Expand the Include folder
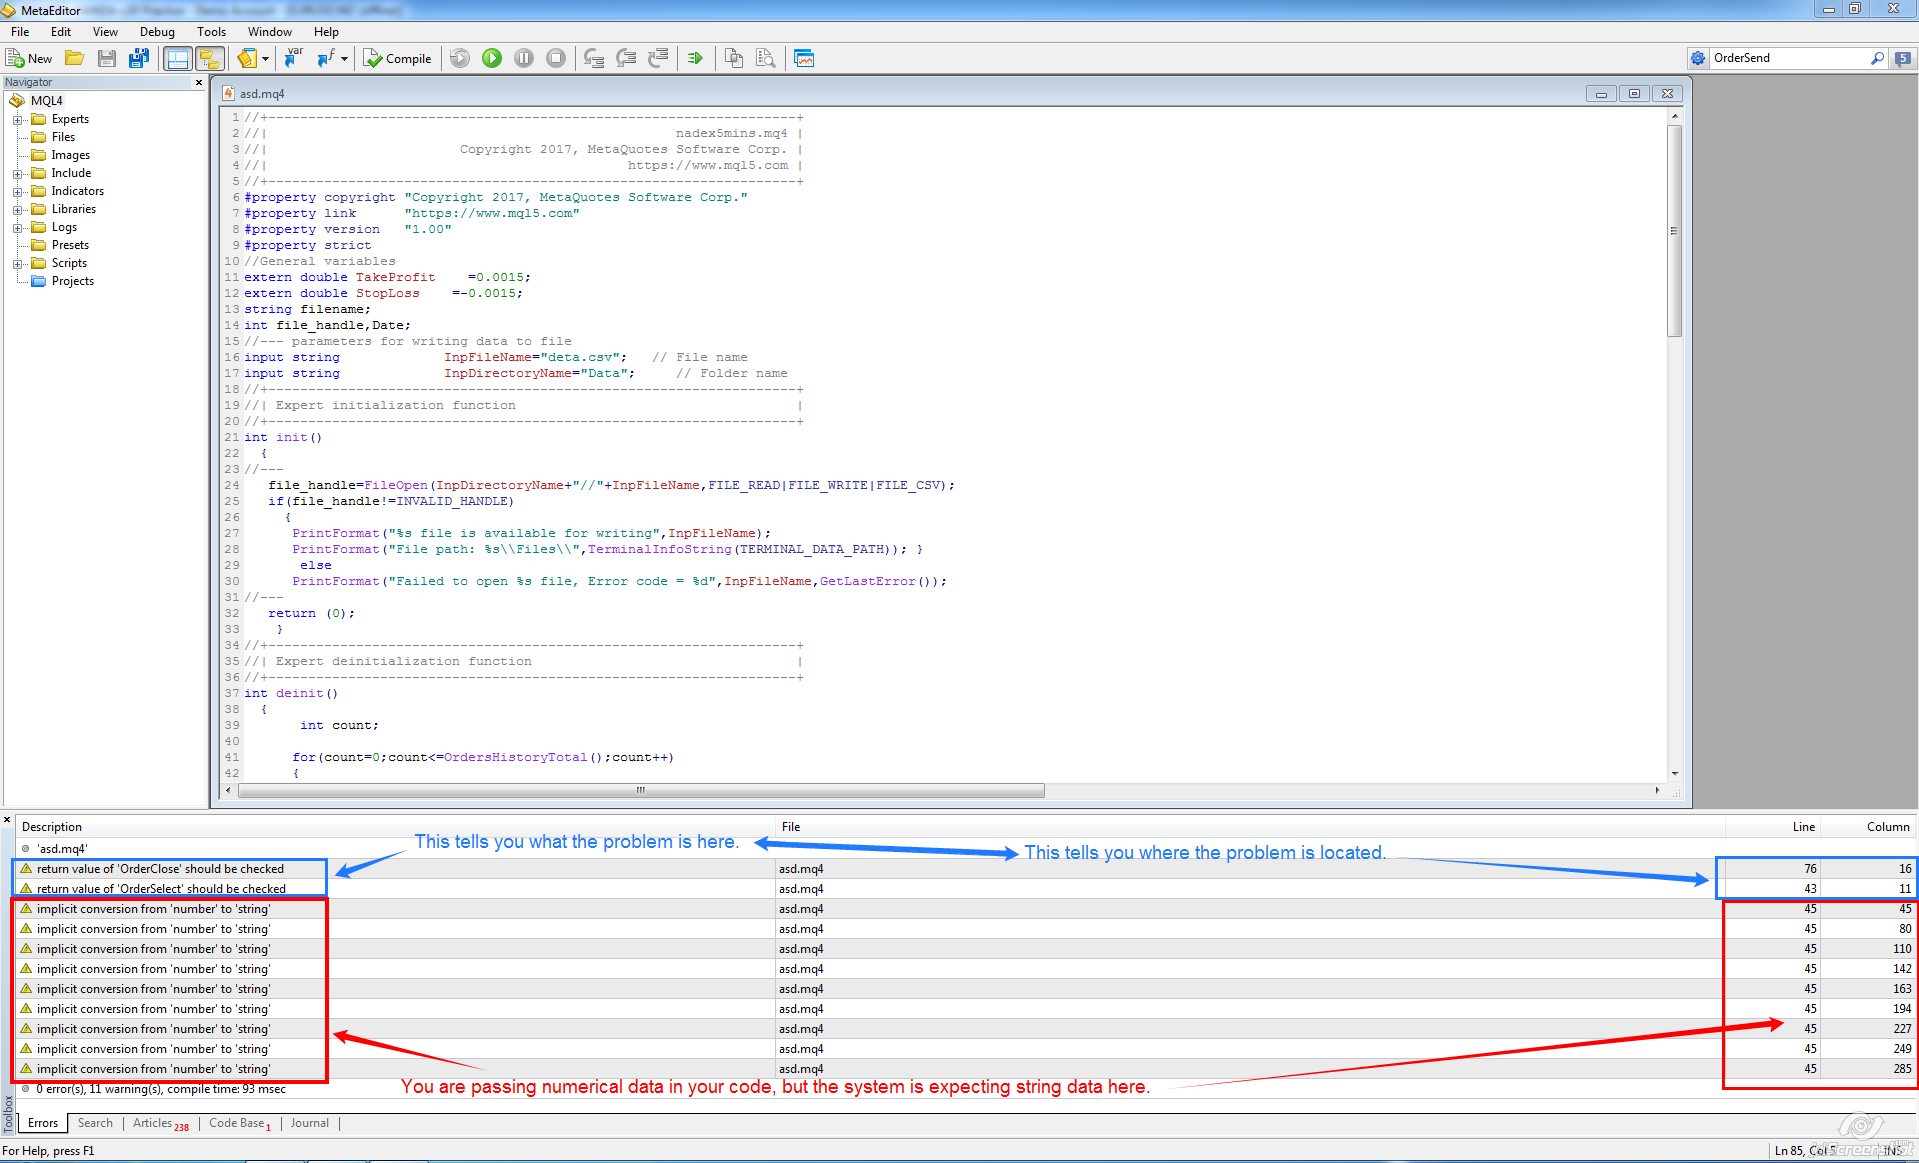The width and height of the screenshot is (1919, 1163). [x=17, y=174]
